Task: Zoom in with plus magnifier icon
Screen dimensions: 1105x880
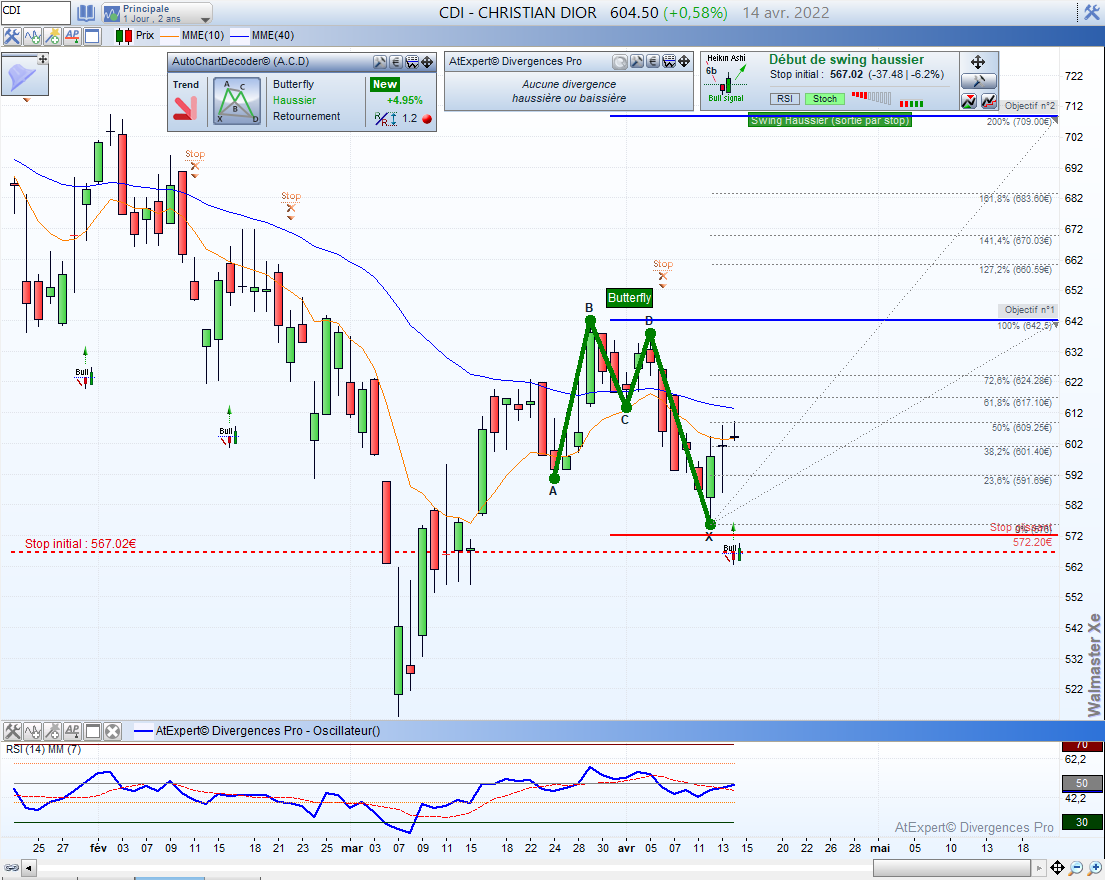Action: coord(1094,868)
